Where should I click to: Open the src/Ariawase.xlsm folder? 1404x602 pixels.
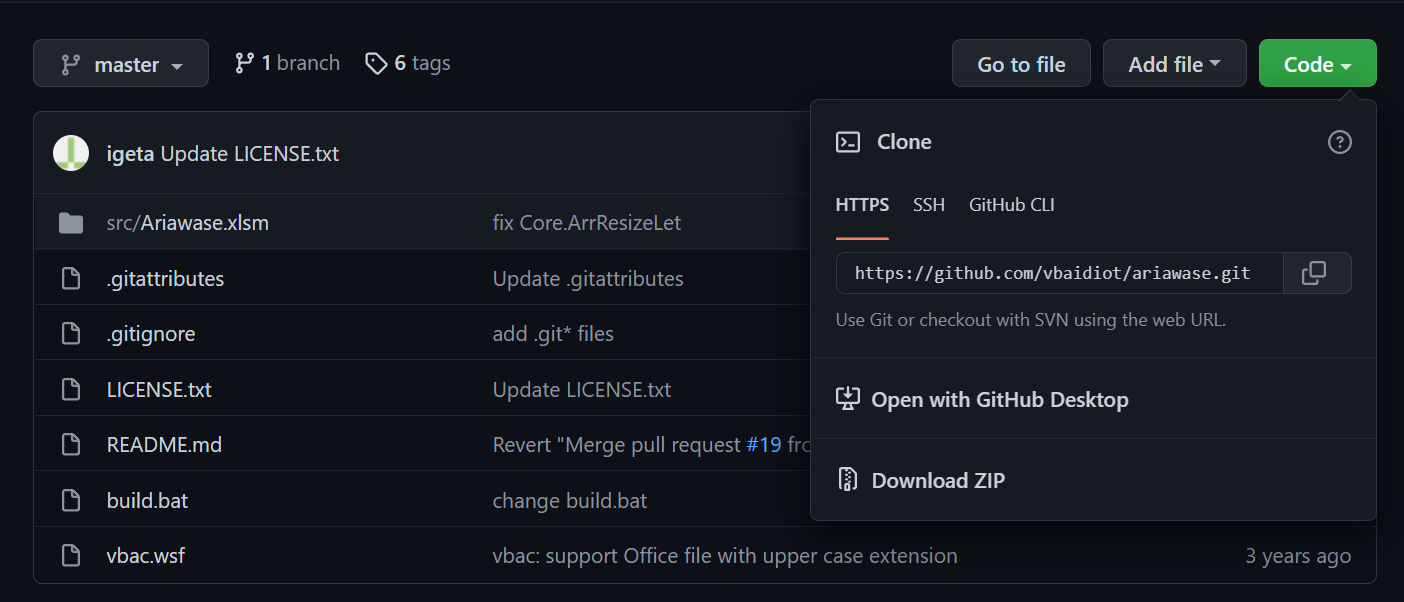coord(188,222)
